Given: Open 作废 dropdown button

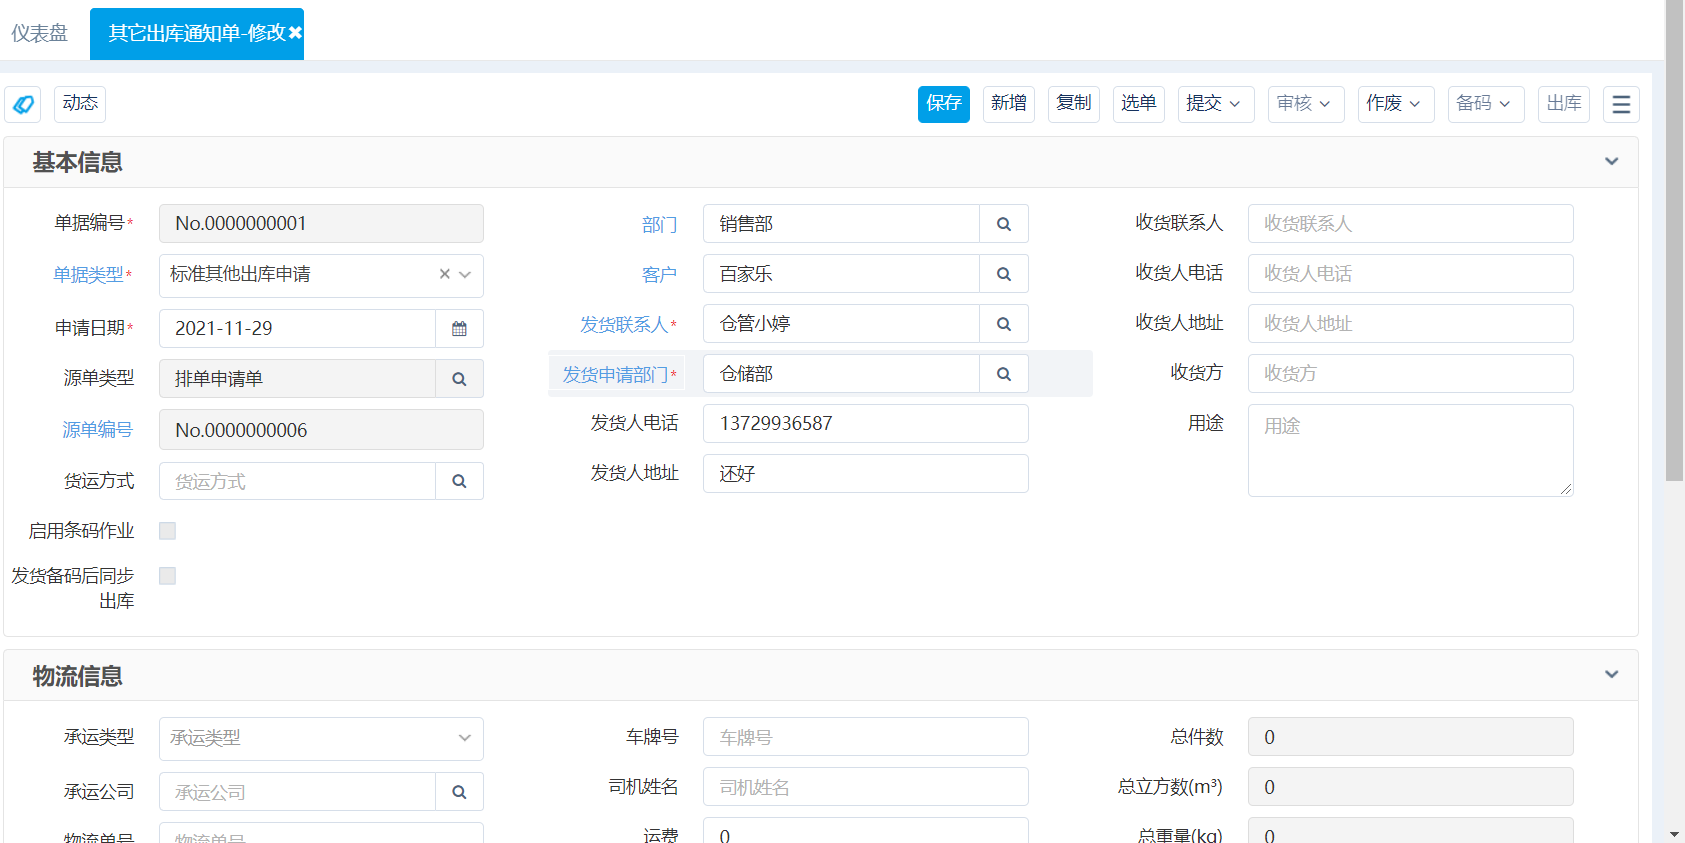Looking at the screenshot, I should pyautogui.click(x=1396, y=104).
